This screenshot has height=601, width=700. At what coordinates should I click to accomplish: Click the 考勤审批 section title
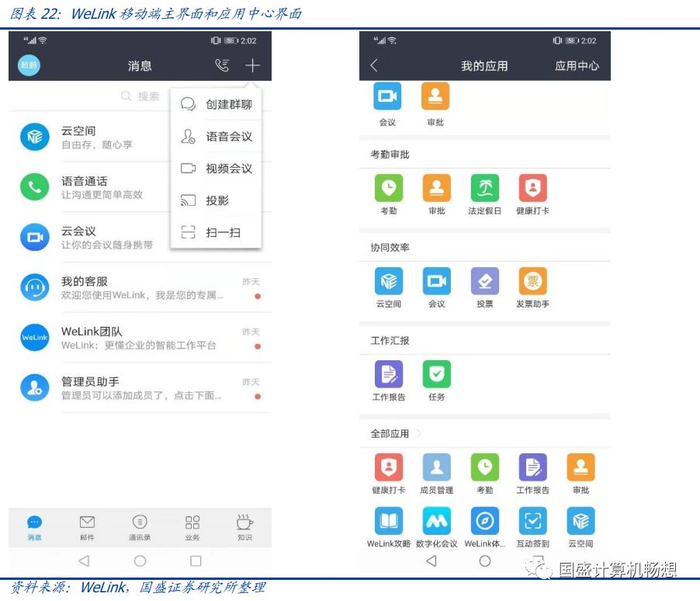[390, 154]
